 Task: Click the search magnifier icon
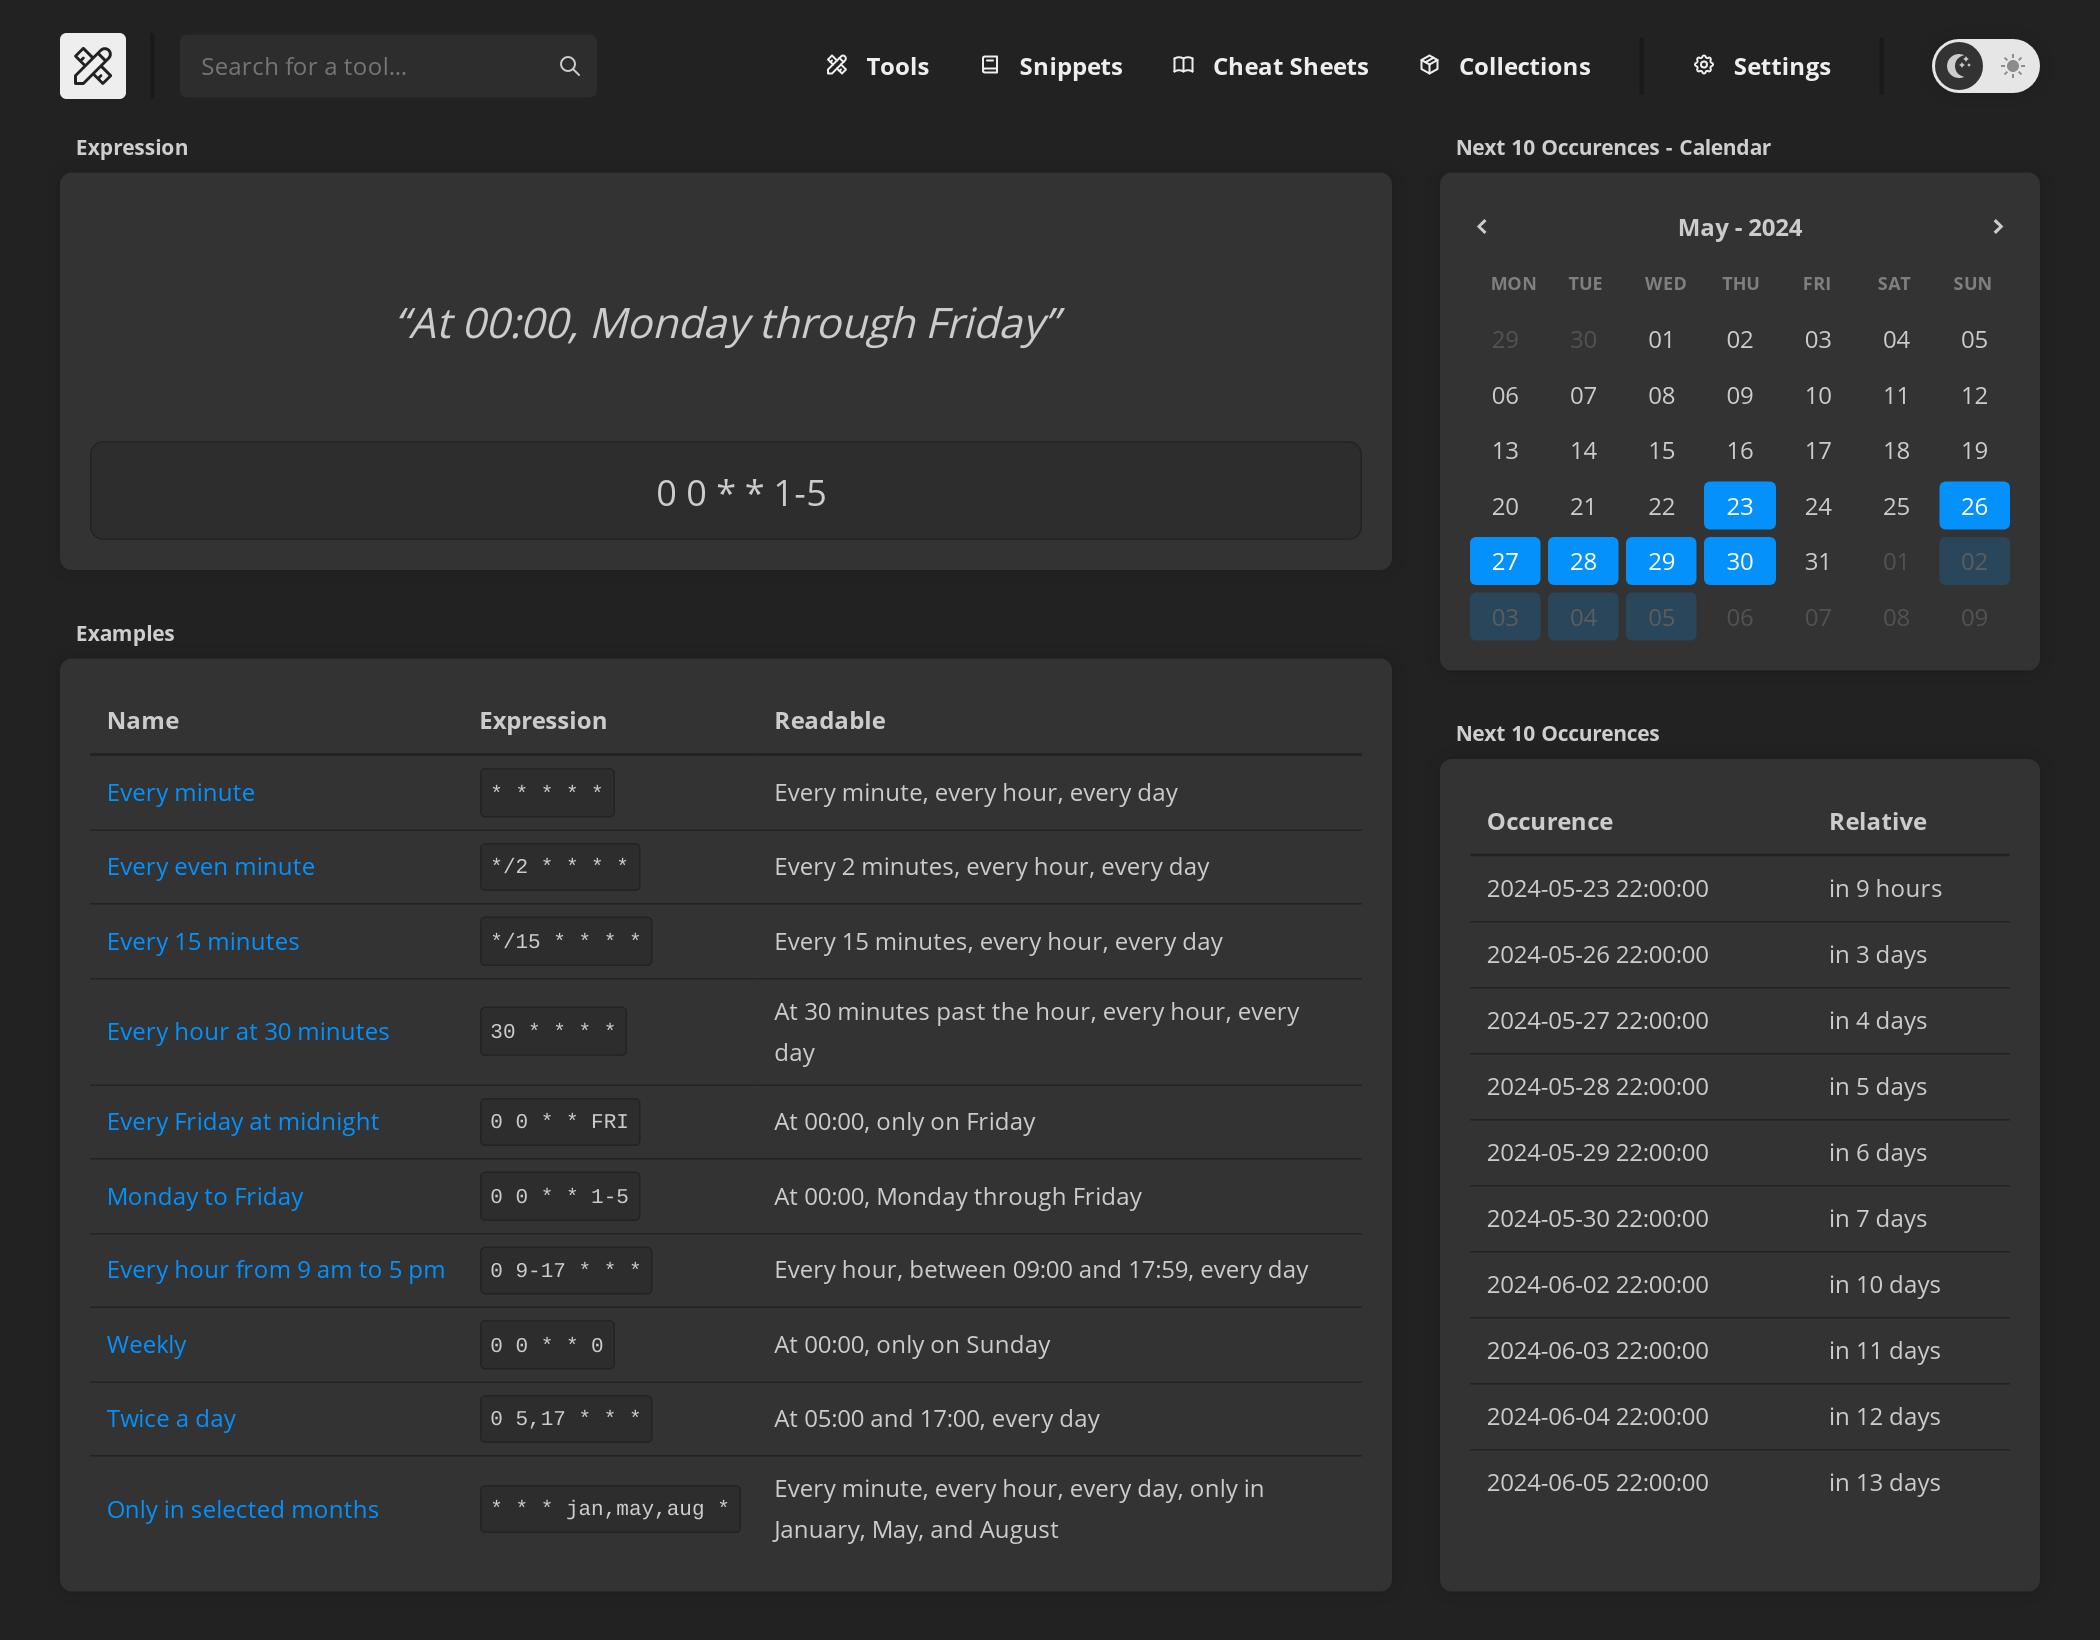(570, 66)
